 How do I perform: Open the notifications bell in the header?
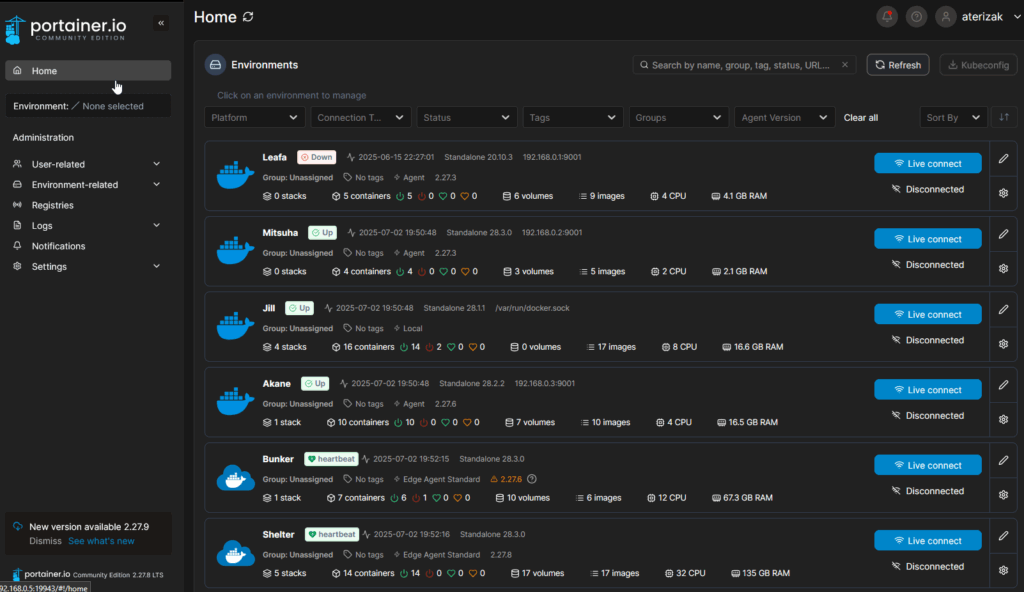887,17
